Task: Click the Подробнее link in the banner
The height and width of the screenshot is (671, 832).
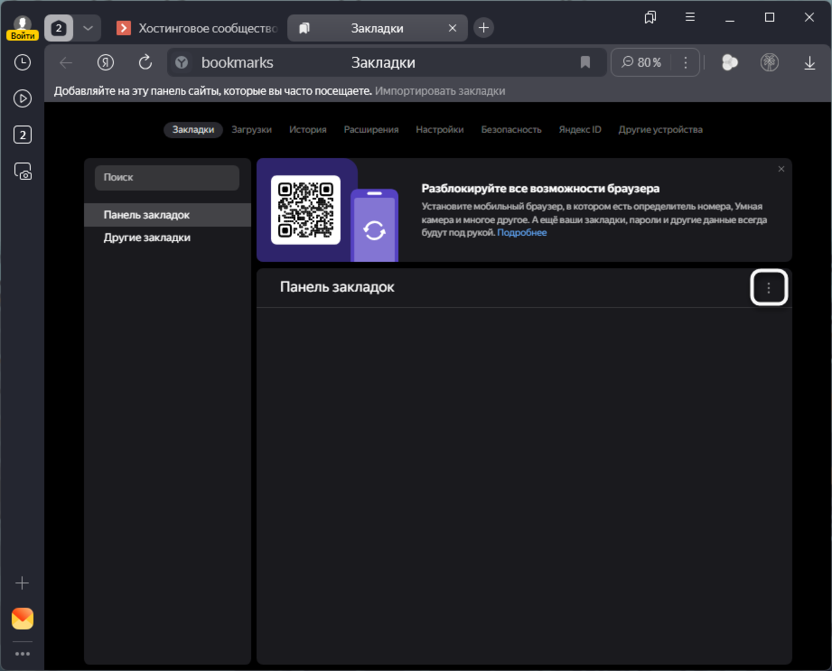Action: (522, 233)
